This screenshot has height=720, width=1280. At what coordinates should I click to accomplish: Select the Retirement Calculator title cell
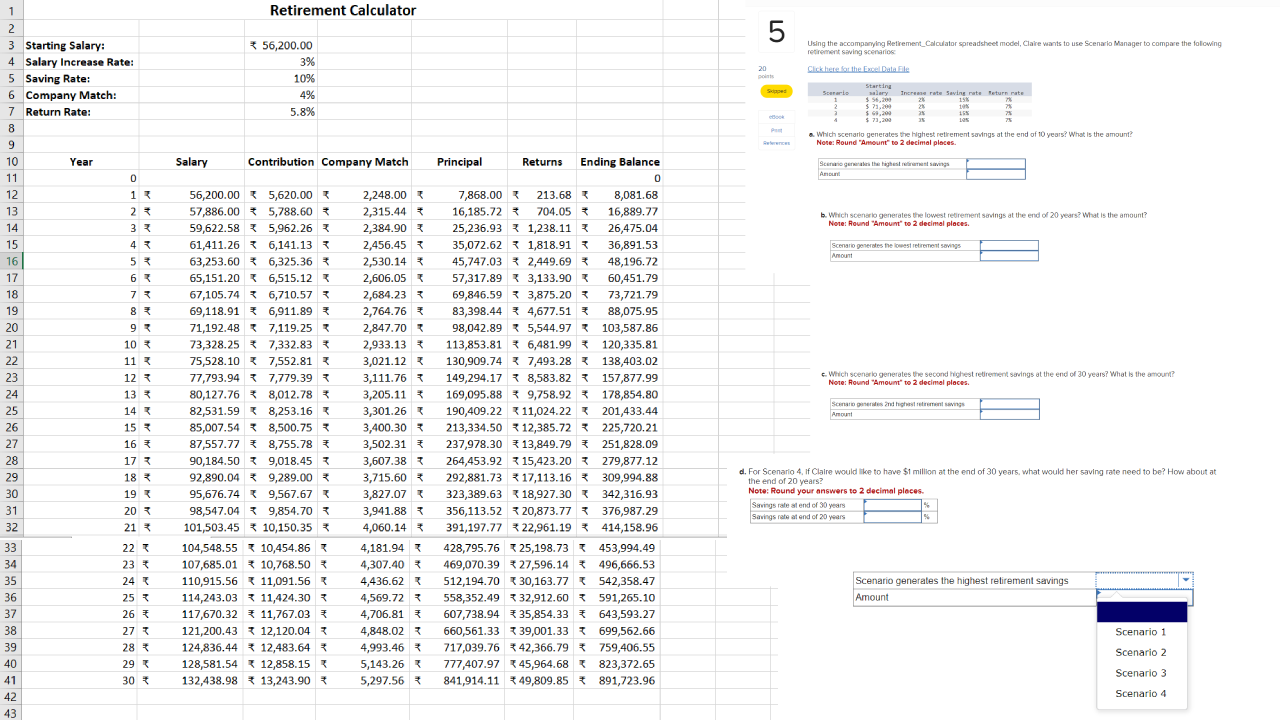tap(343, 10)
